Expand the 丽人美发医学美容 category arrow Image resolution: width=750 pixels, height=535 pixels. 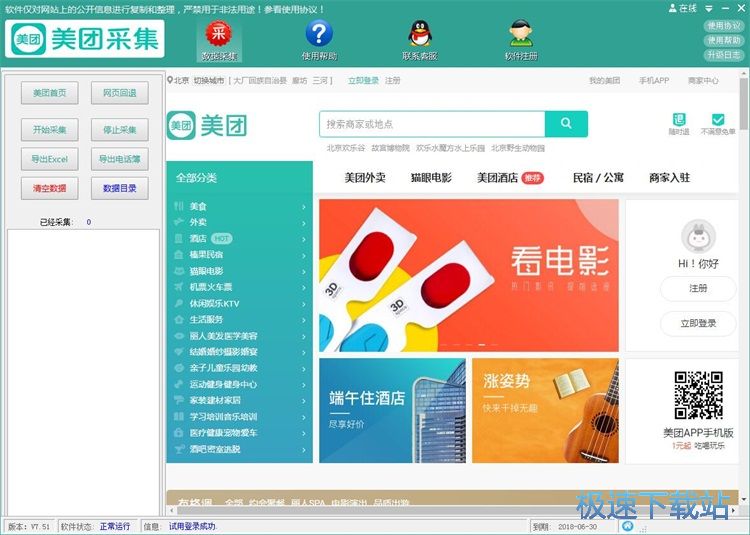pos(304,337)
